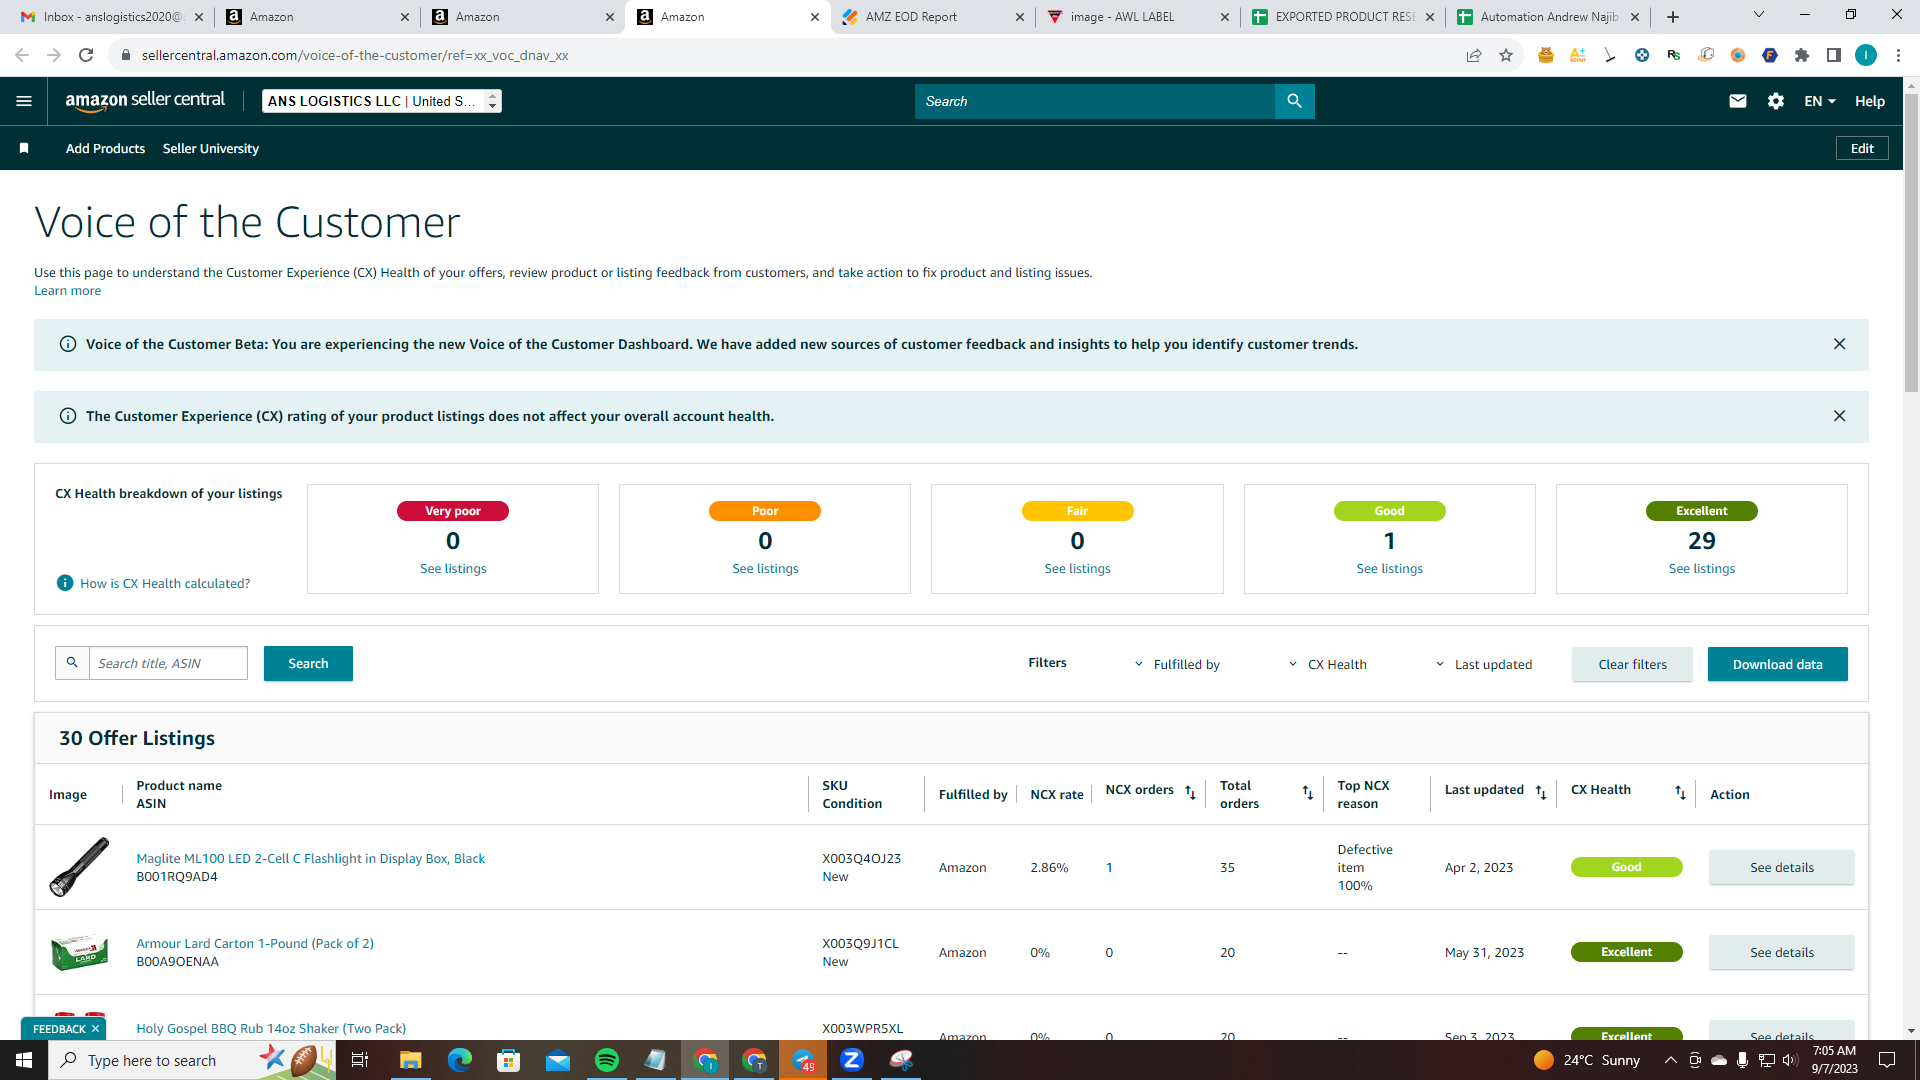Reload the page with the browser refresh icon
Screen dimensions: 1920x1080
coord(86,55)
